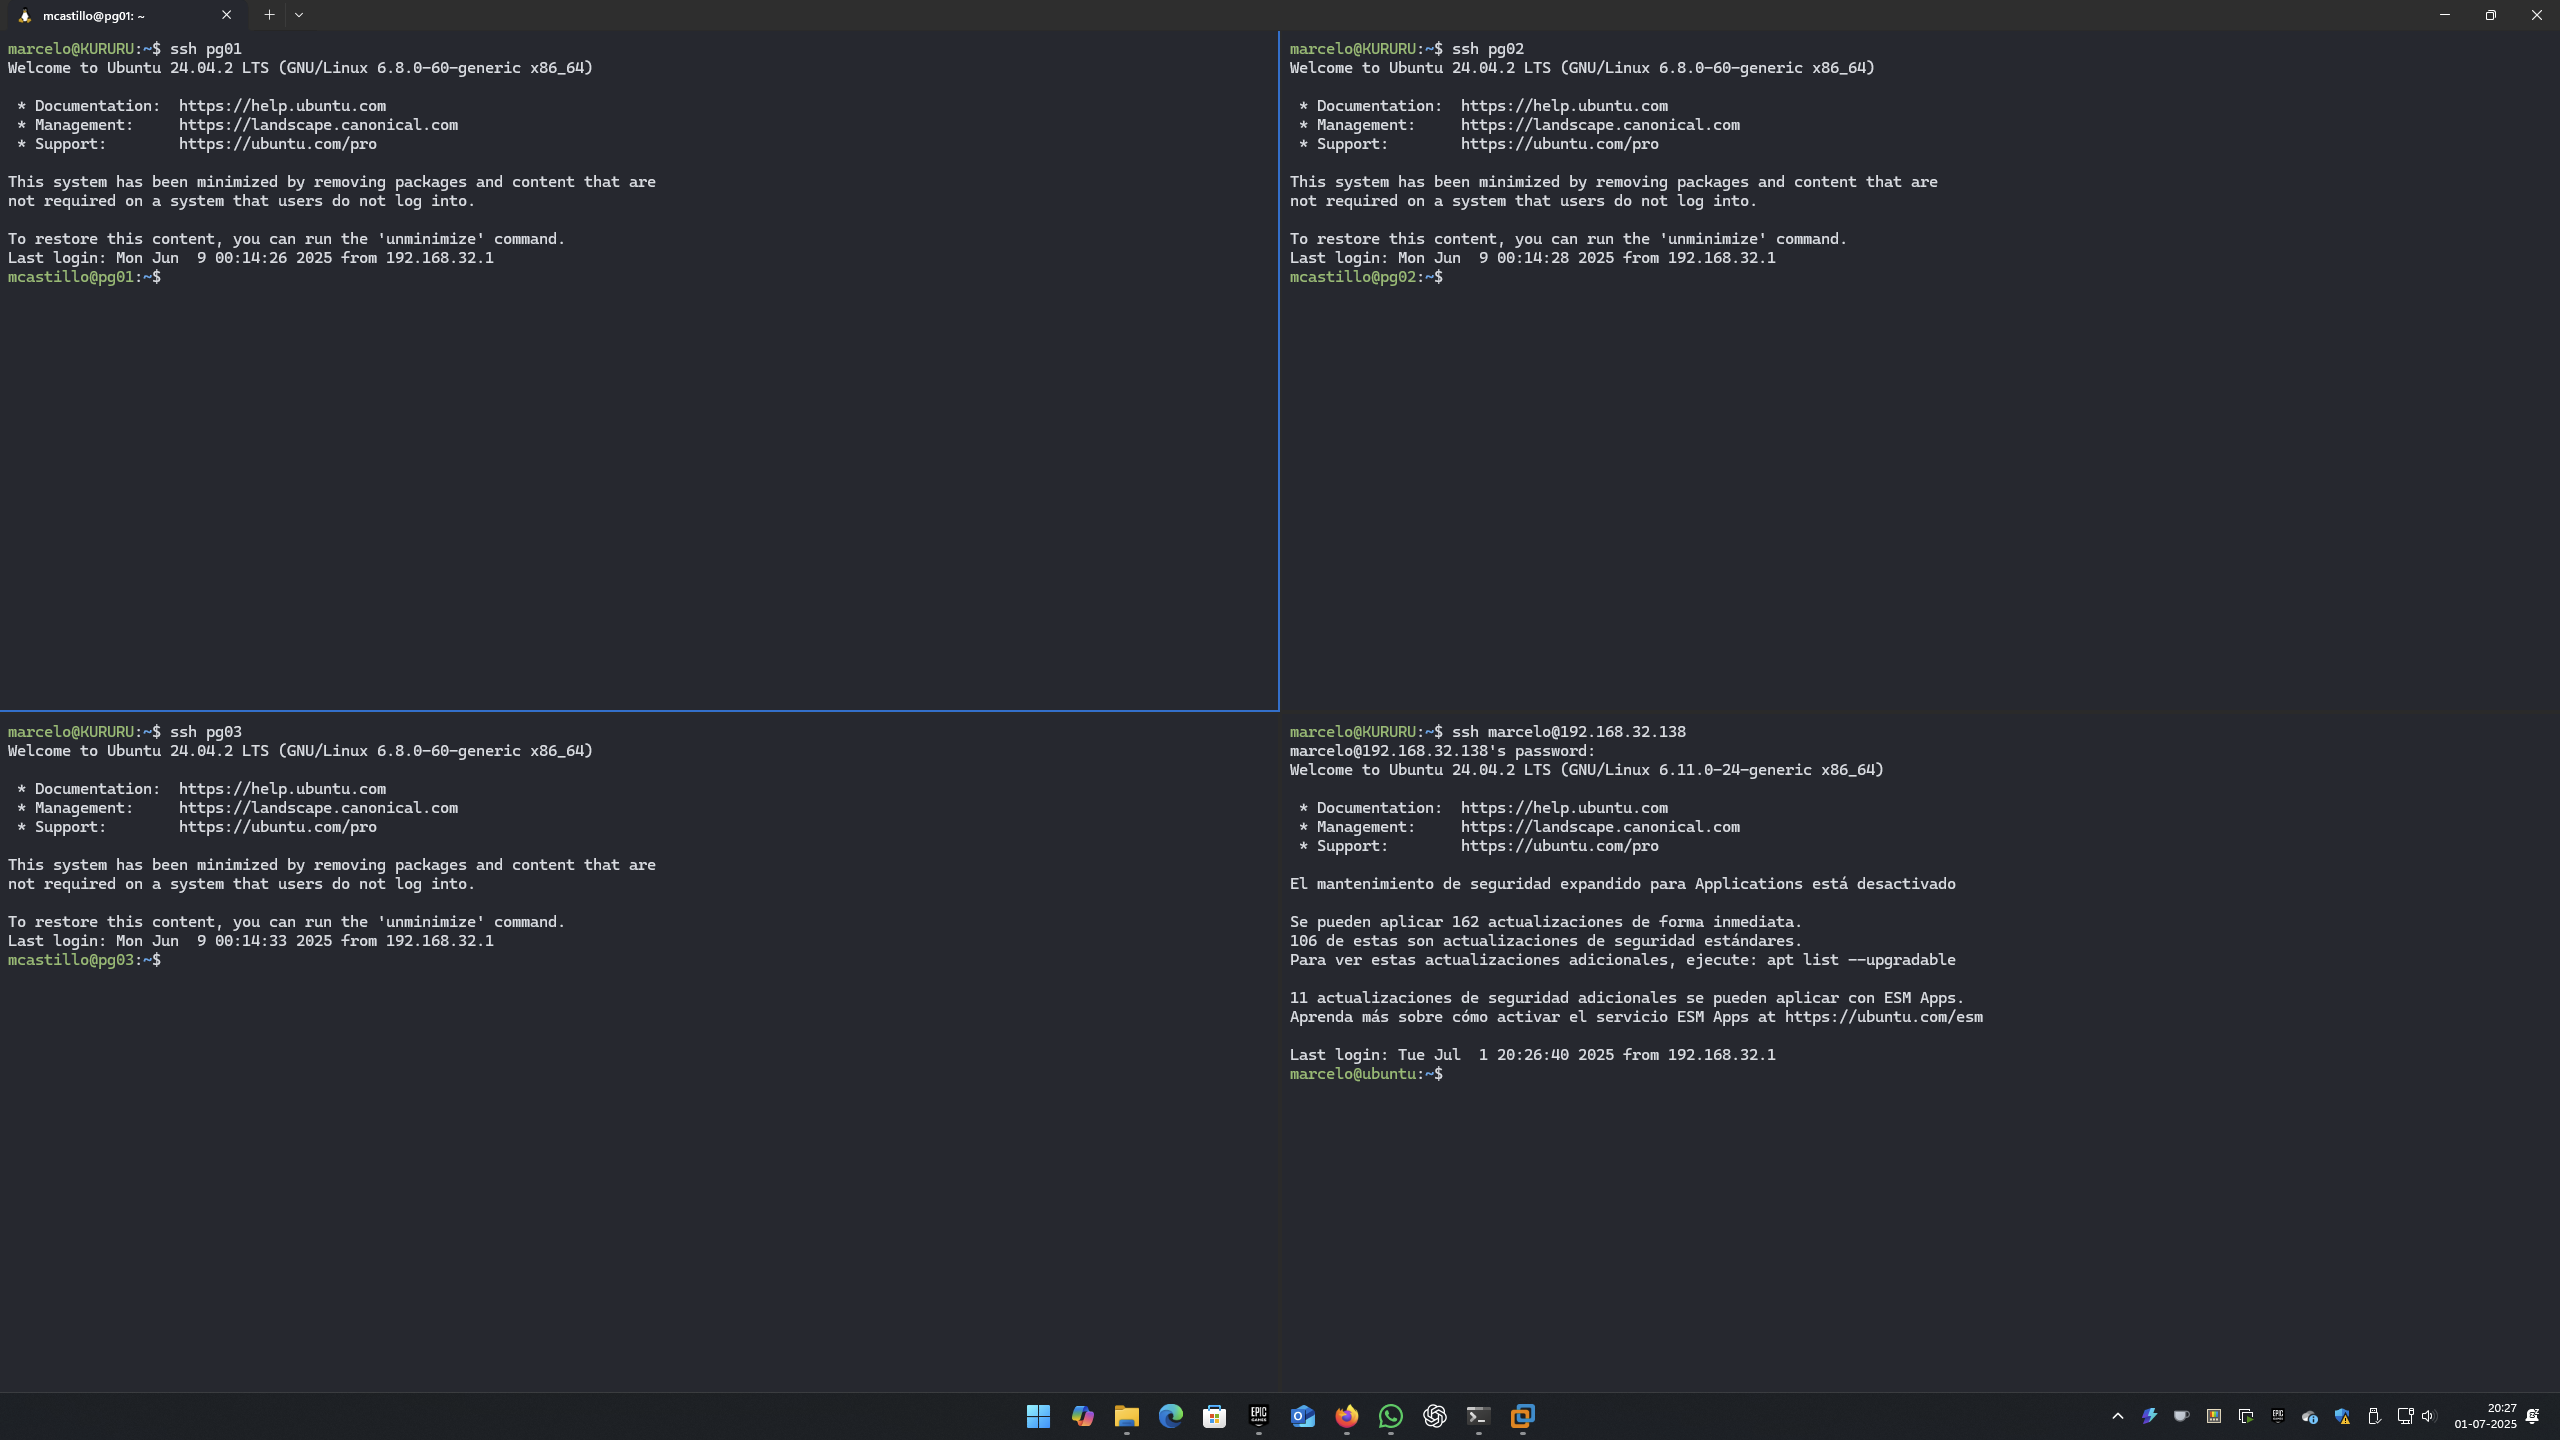Click landscape.canonical.com link in pg02 pane
Image resolution: width=2560 pixels, height=1440 pixels.
click(1600, 125)
